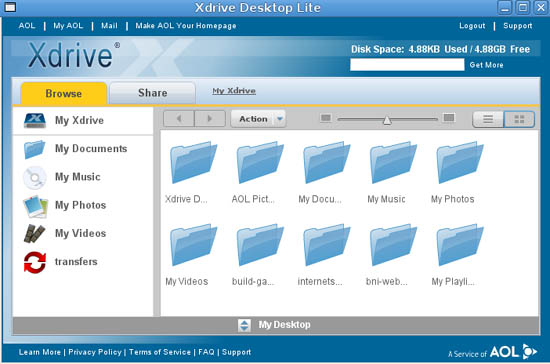Open the build-ga... folder
Image resolution: width=550 pixels, height=364 pixels.
(260, 245)
